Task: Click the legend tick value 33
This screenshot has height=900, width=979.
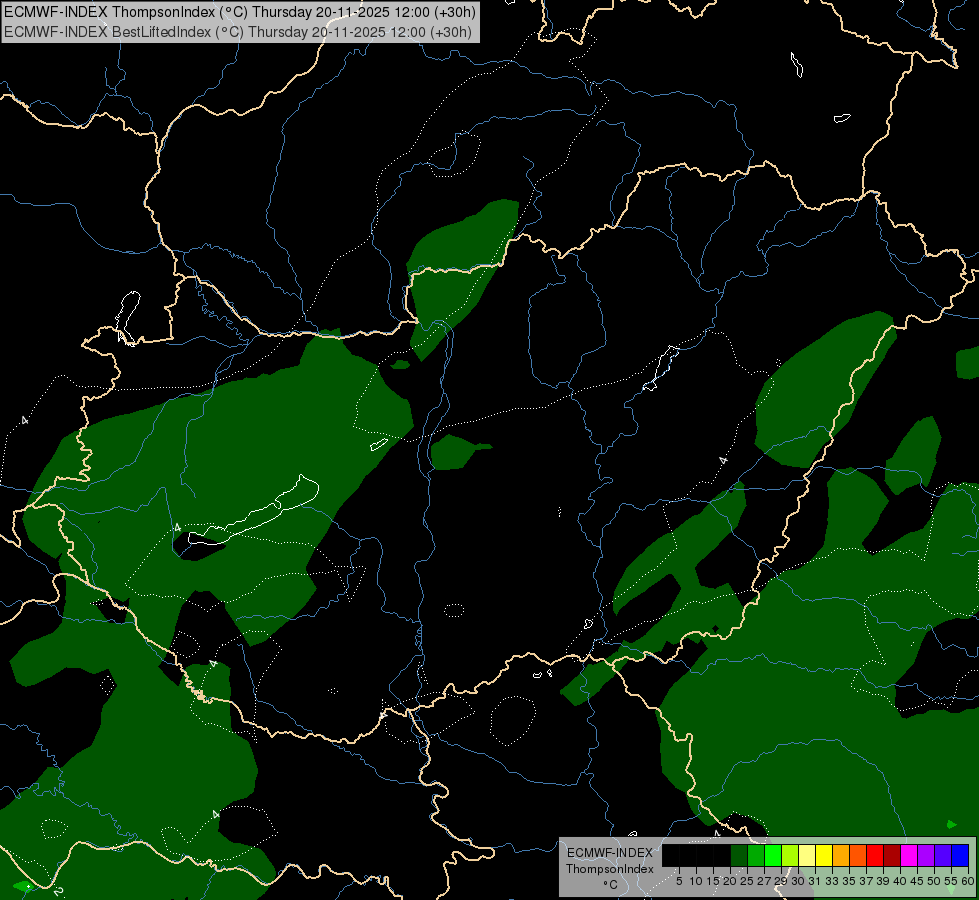Action: [x=832, y=881]
